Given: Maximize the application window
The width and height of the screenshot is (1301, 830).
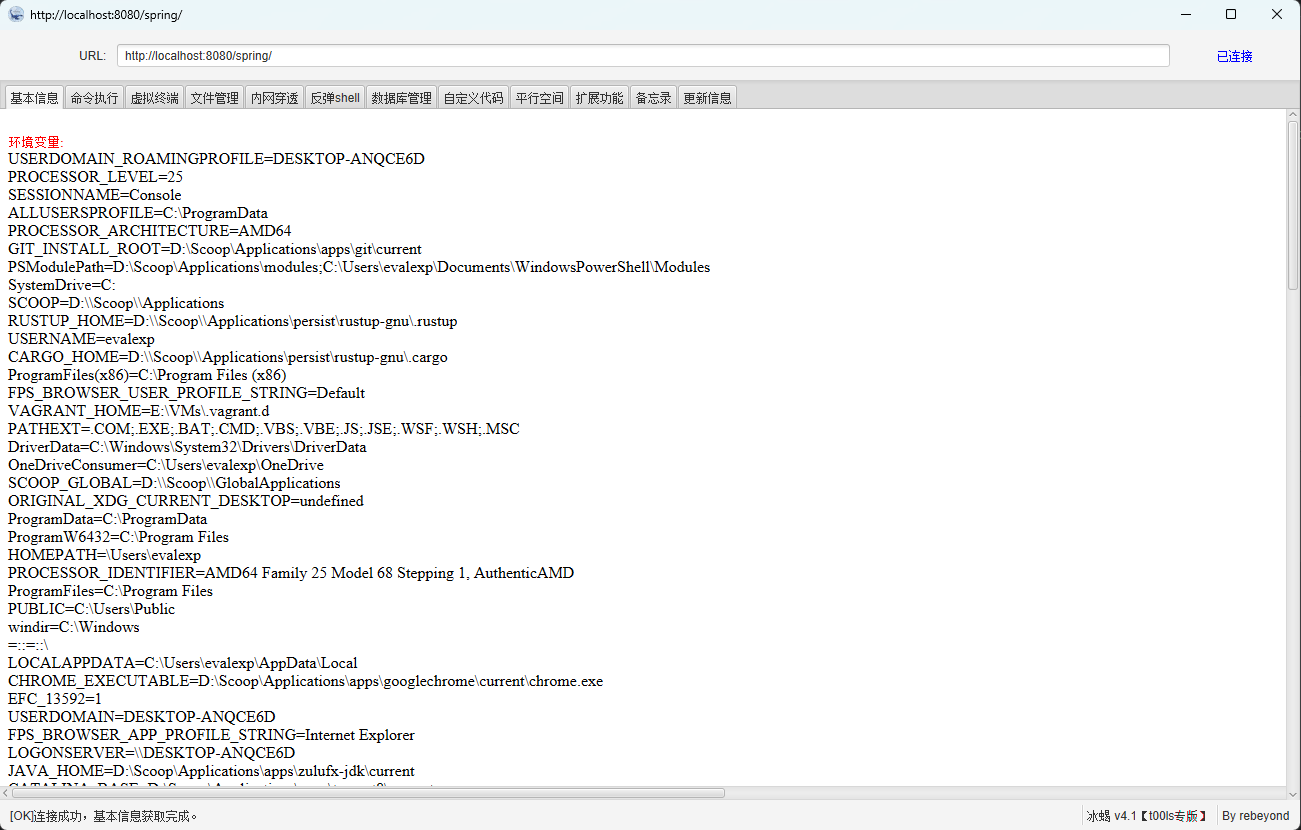Looking at the screenshot, I should coord(1231,15).
